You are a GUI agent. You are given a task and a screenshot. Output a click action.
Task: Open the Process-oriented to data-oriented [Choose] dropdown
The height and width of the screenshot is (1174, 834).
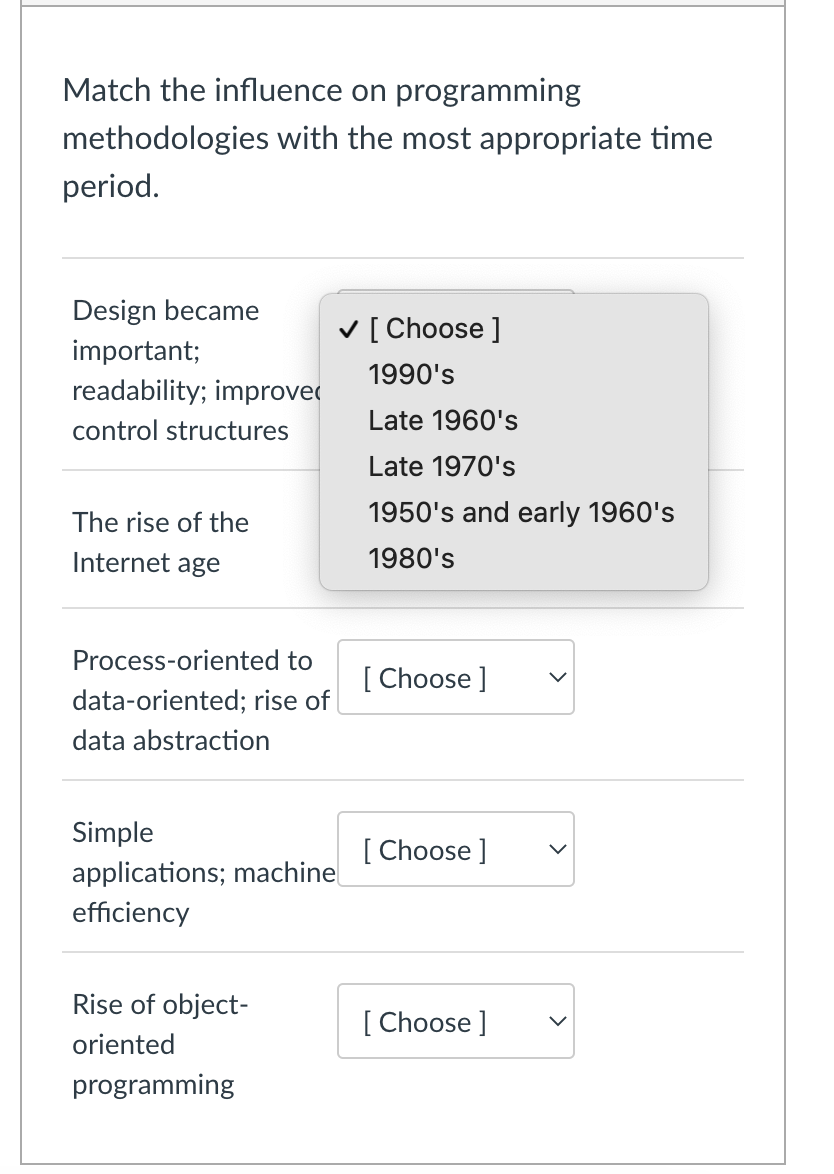point(455,678)
